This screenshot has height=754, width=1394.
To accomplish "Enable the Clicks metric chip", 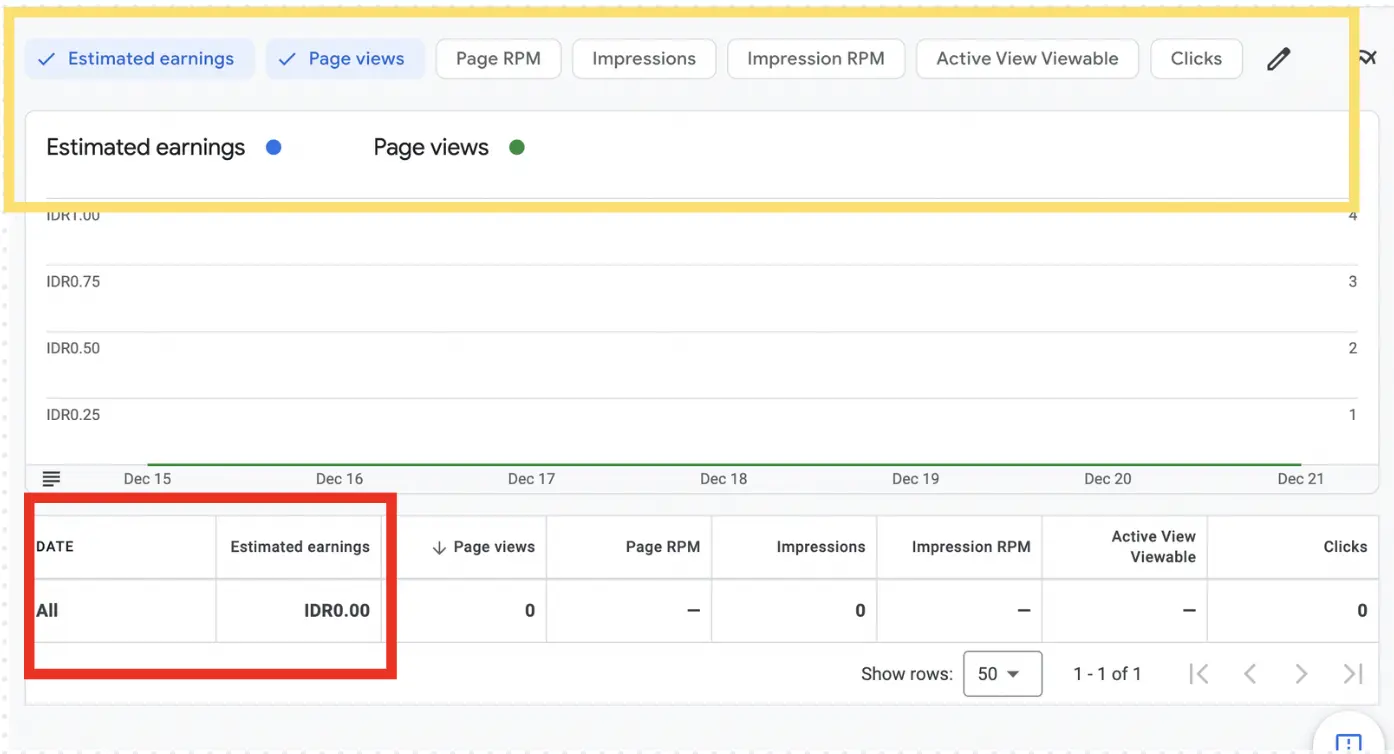I will click(1196, 58).
